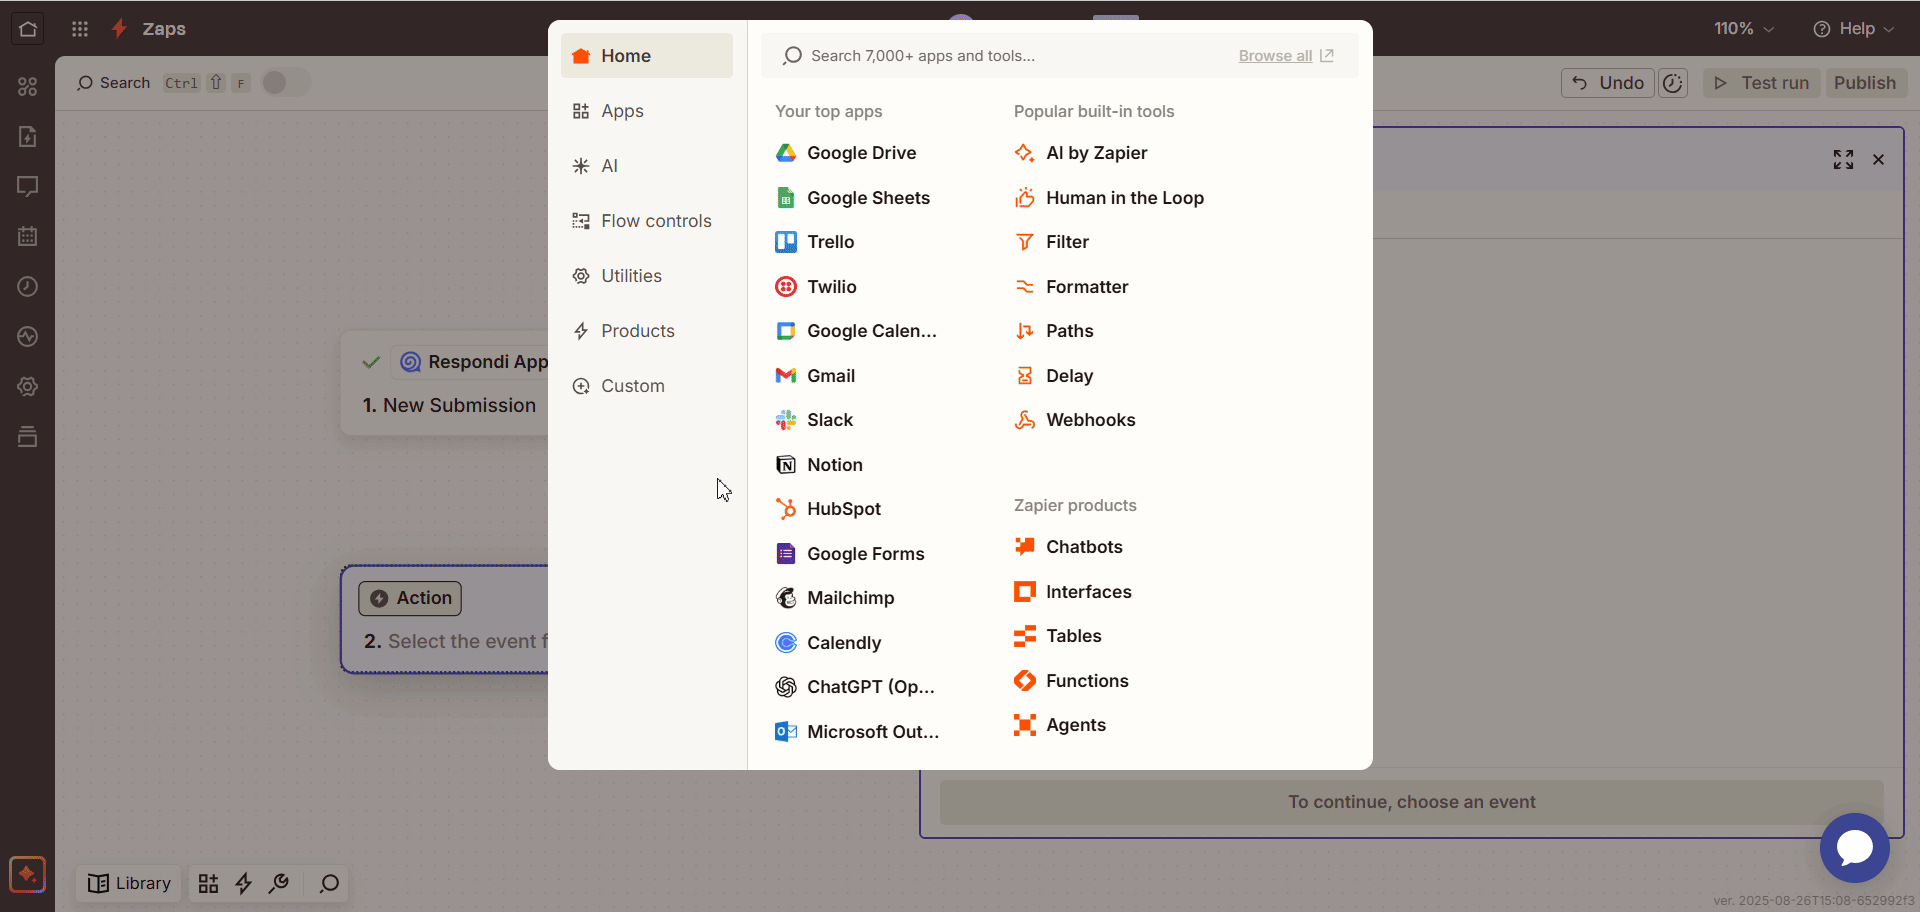Select ChatGPT (OpenAI) app
Screen dimensions: 1920x912
[855, 687]
